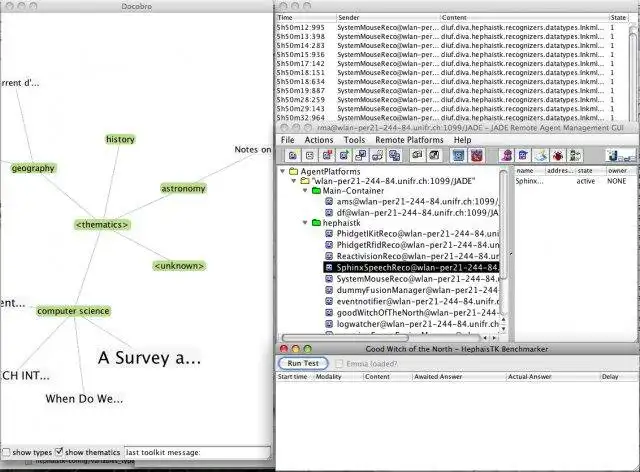Collapse the hephaistk container triangle
Image resolution: width=640 pixels, height=472 pixels.
pos(305,223)
